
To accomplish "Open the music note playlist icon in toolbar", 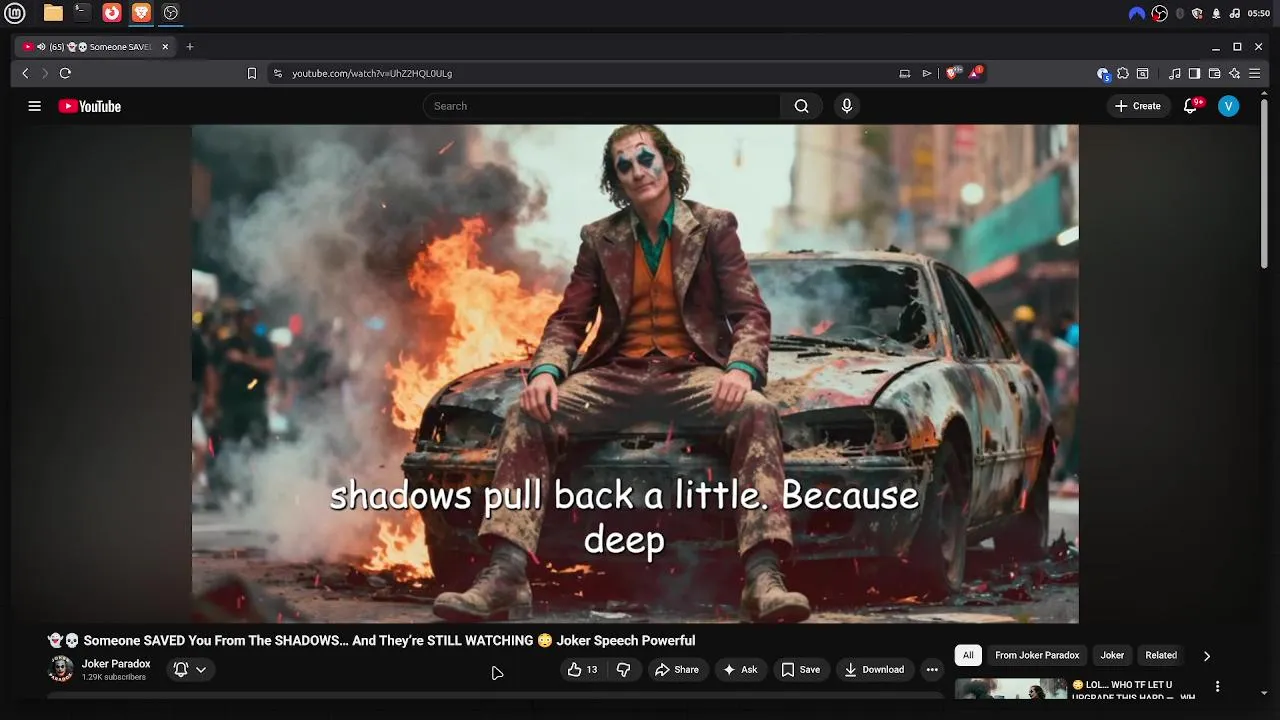I will [1175, 73].
